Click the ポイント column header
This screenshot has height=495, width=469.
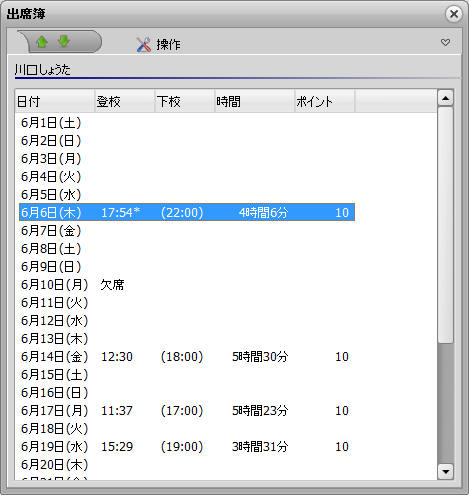pyautogui.click(x=325, y=101)
